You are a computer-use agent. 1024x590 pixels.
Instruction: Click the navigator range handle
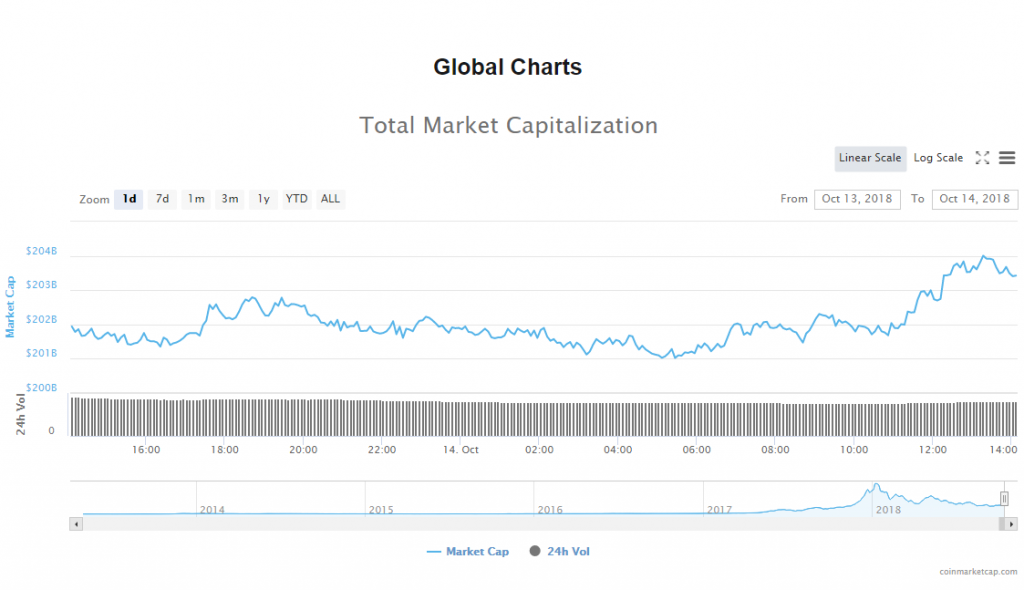pos(1004,498)
